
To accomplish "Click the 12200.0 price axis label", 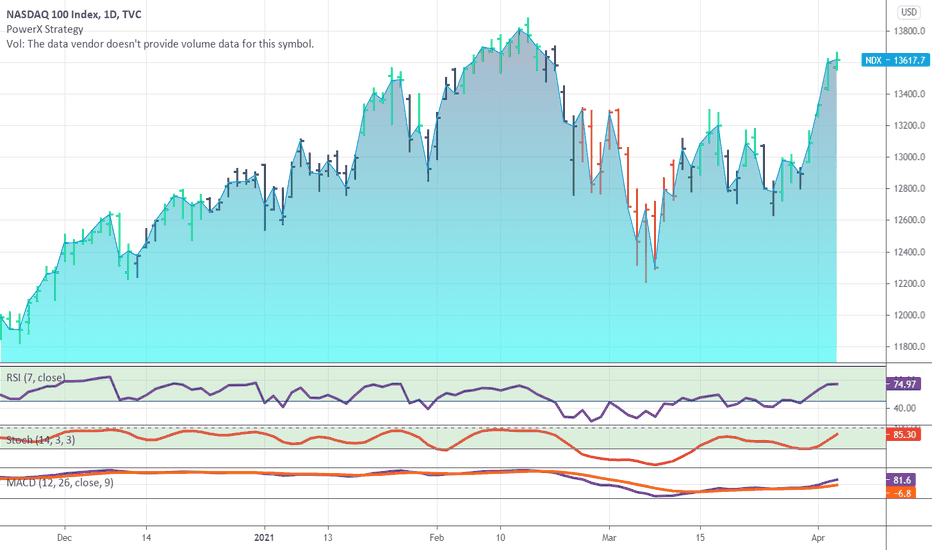I will tap(909, 284).
